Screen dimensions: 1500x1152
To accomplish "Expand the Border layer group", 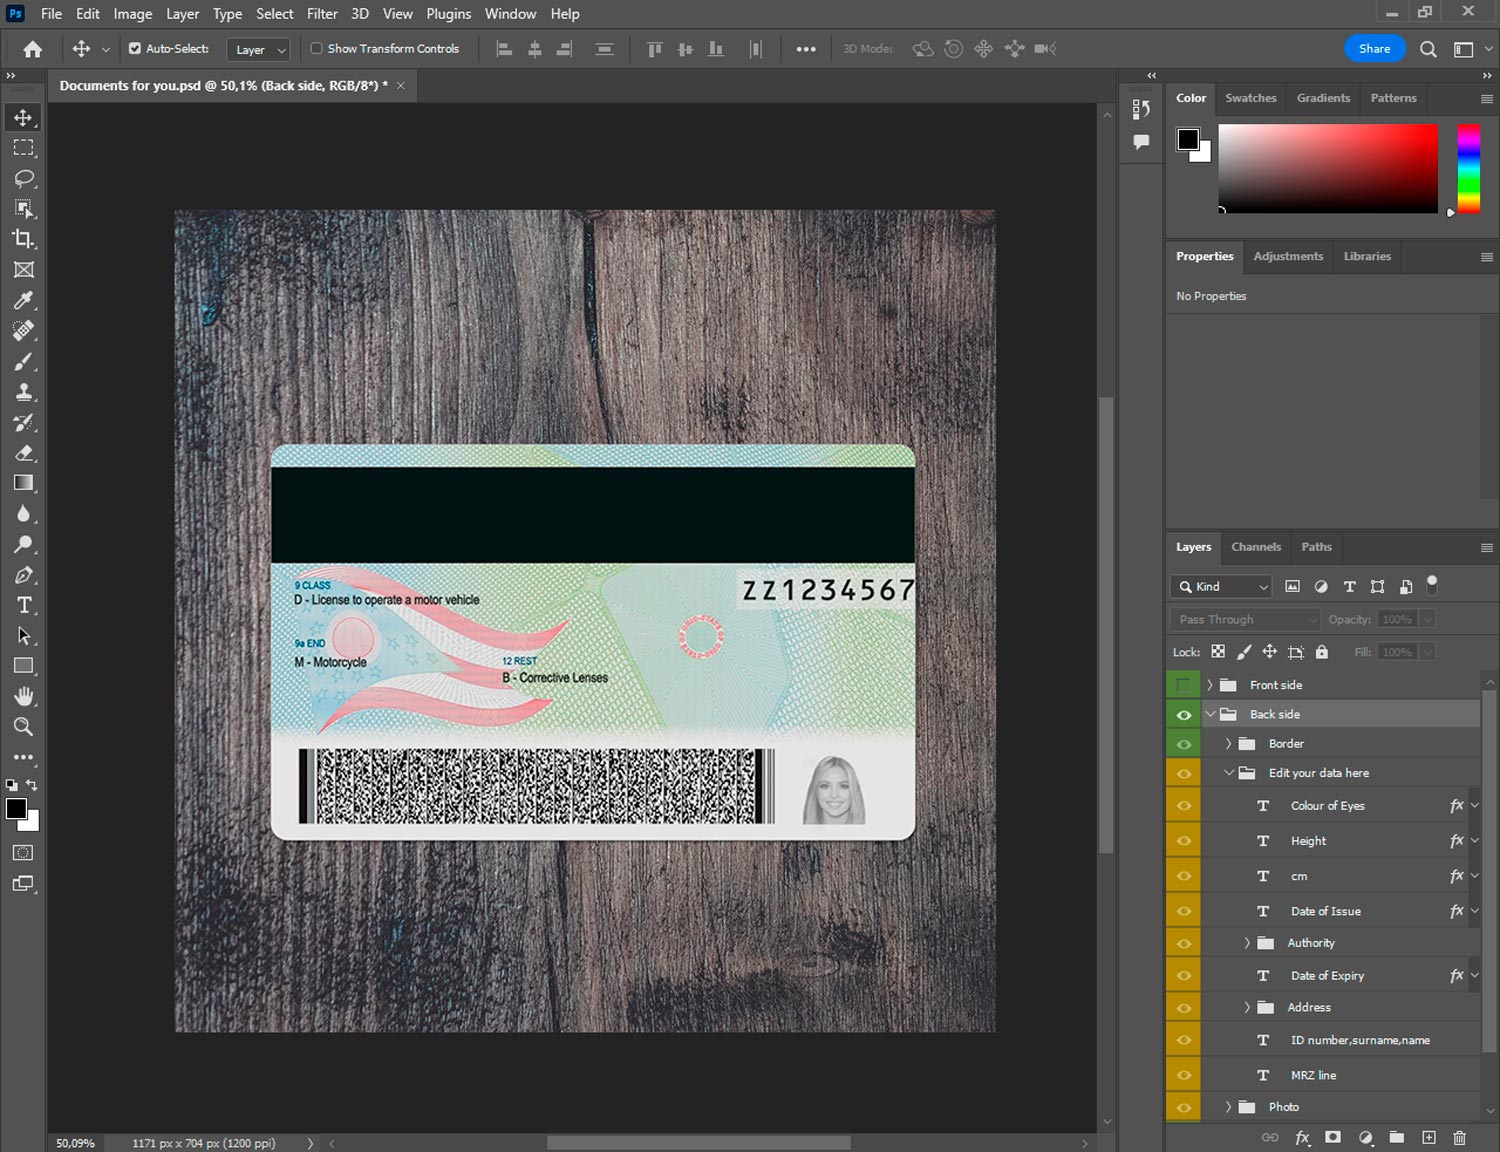I will pos(1228,744).
